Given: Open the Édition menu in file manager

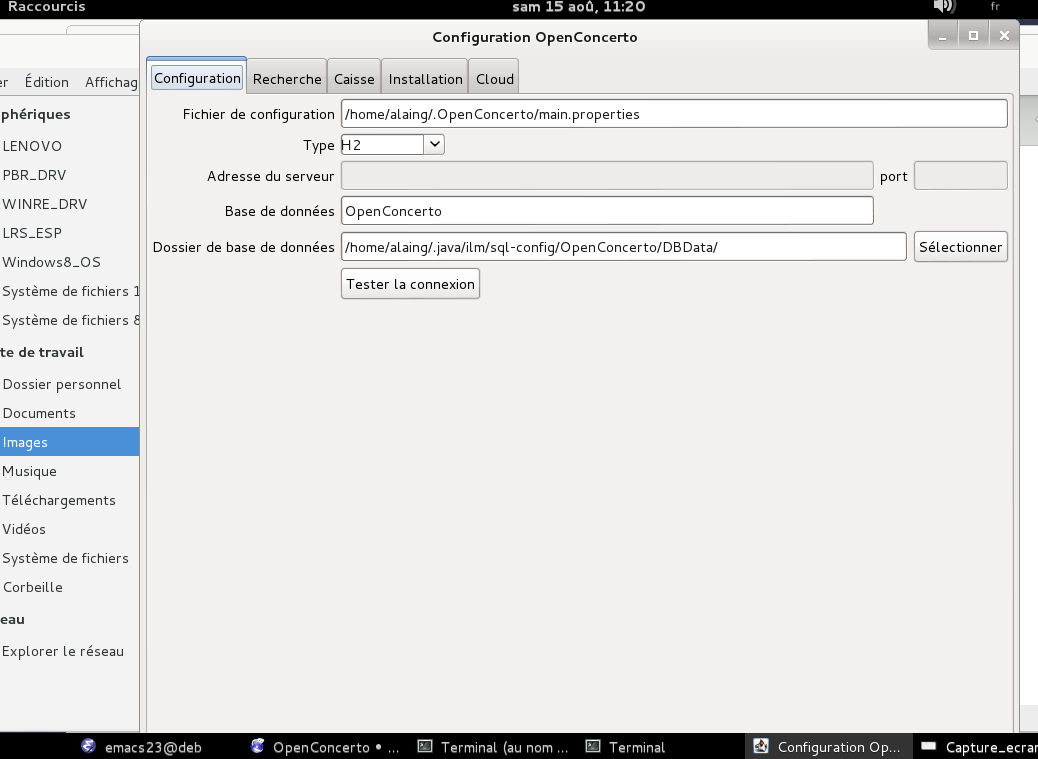Looking at the screenshot, I should click(46, 82).
